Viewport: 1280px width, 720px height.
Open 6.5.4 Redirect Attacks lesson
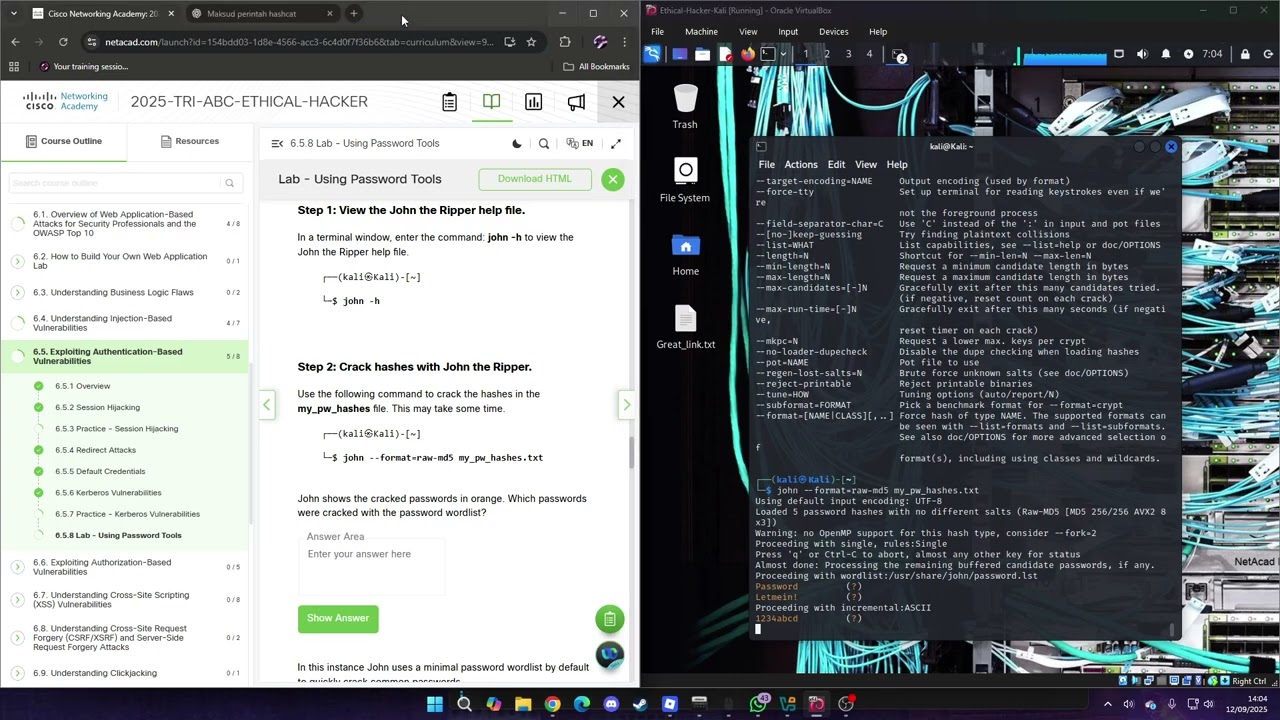(x=95, y=450)
